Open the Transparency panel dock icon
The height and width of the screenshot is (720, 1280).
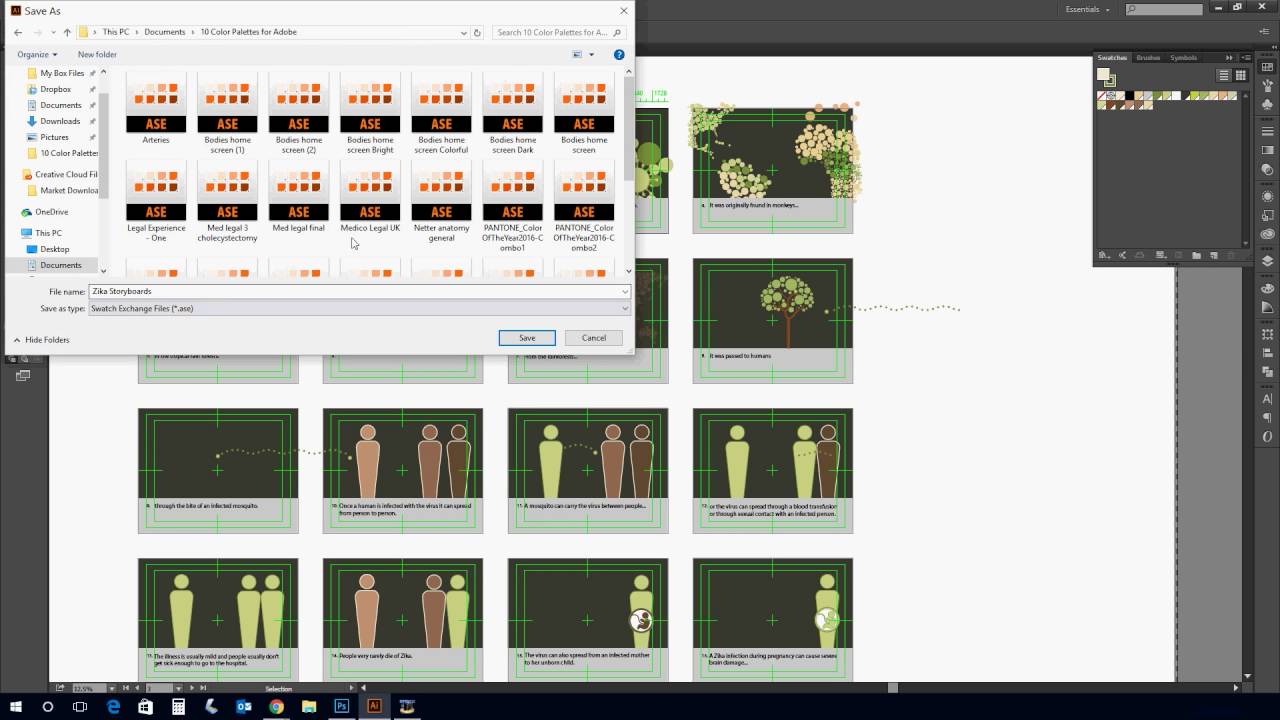coord(1268,169)
